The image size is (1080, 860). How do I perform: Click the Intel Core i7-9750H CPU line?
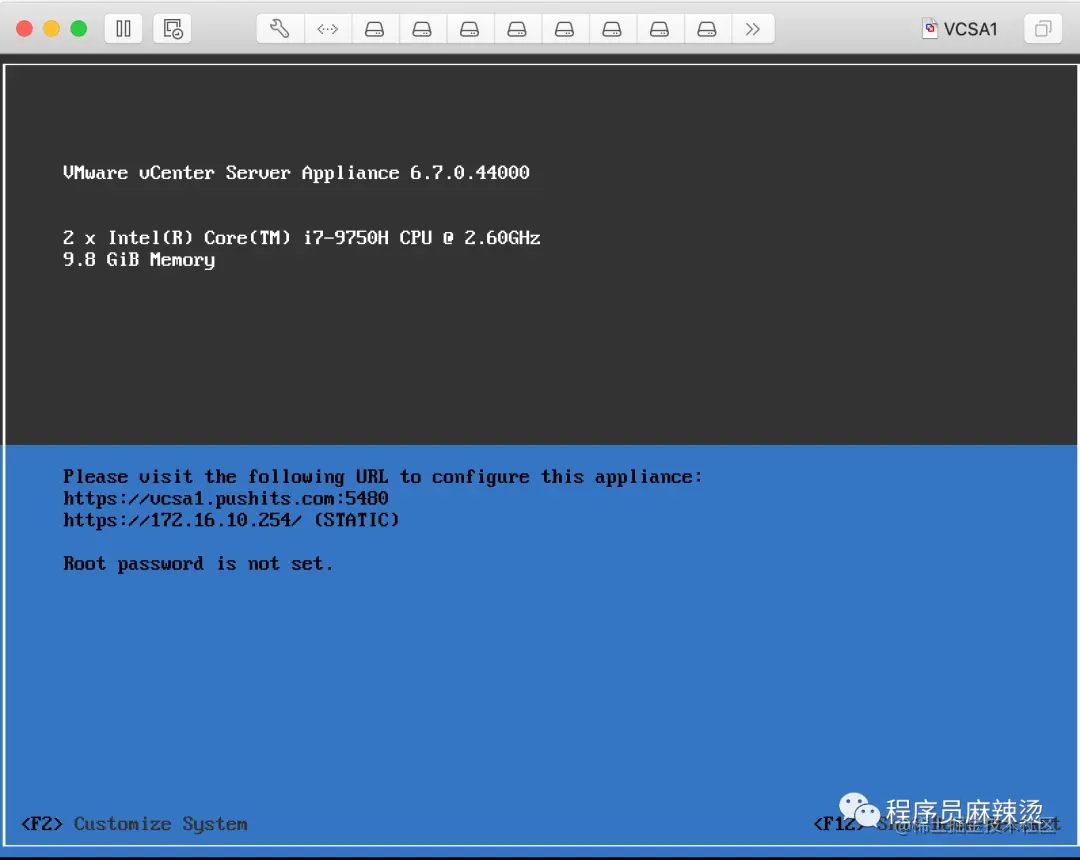pos(302,238)
